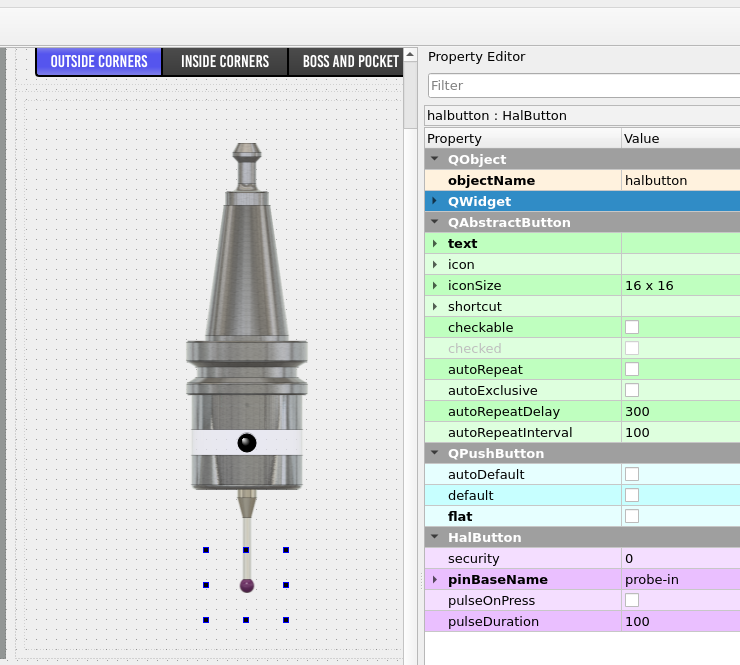Image resolution: width=740 pixels, height=665 pixels.
Task: Switch to the INSIDE CORNERS tab
Action: coord(225,62)
